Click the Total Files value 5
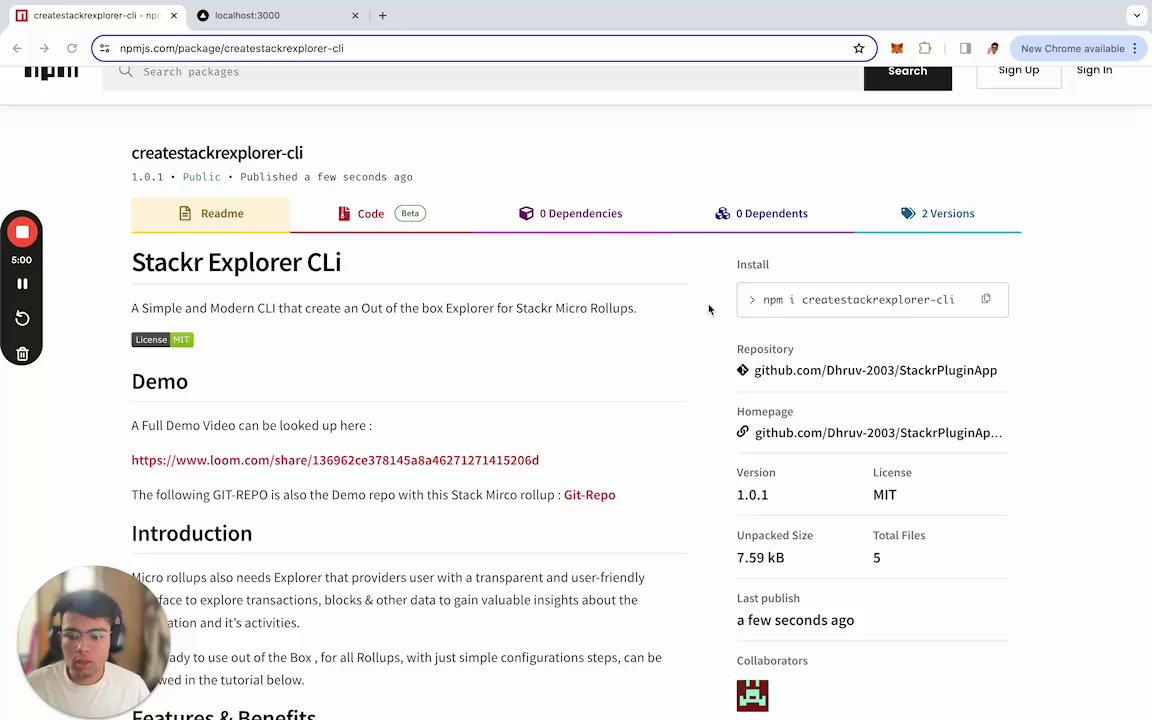This screenshot has width=1152, height=720. (x=876, y=558)
